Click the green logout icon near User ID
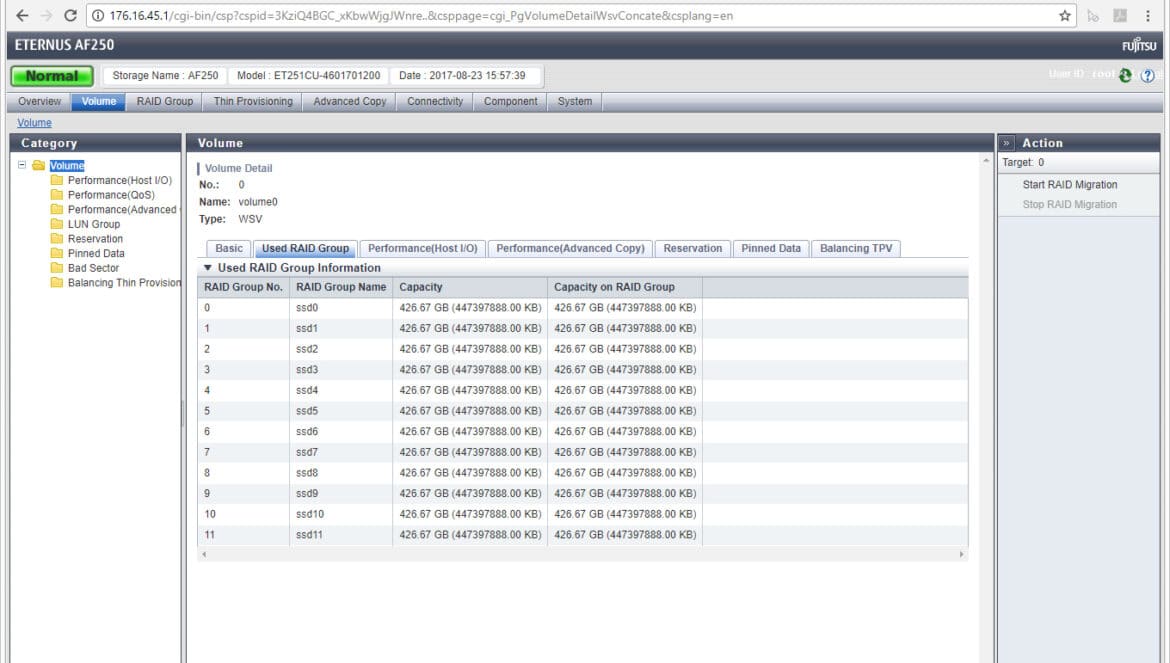Viewport: 1170px width, 663px height. point(1125,75)
